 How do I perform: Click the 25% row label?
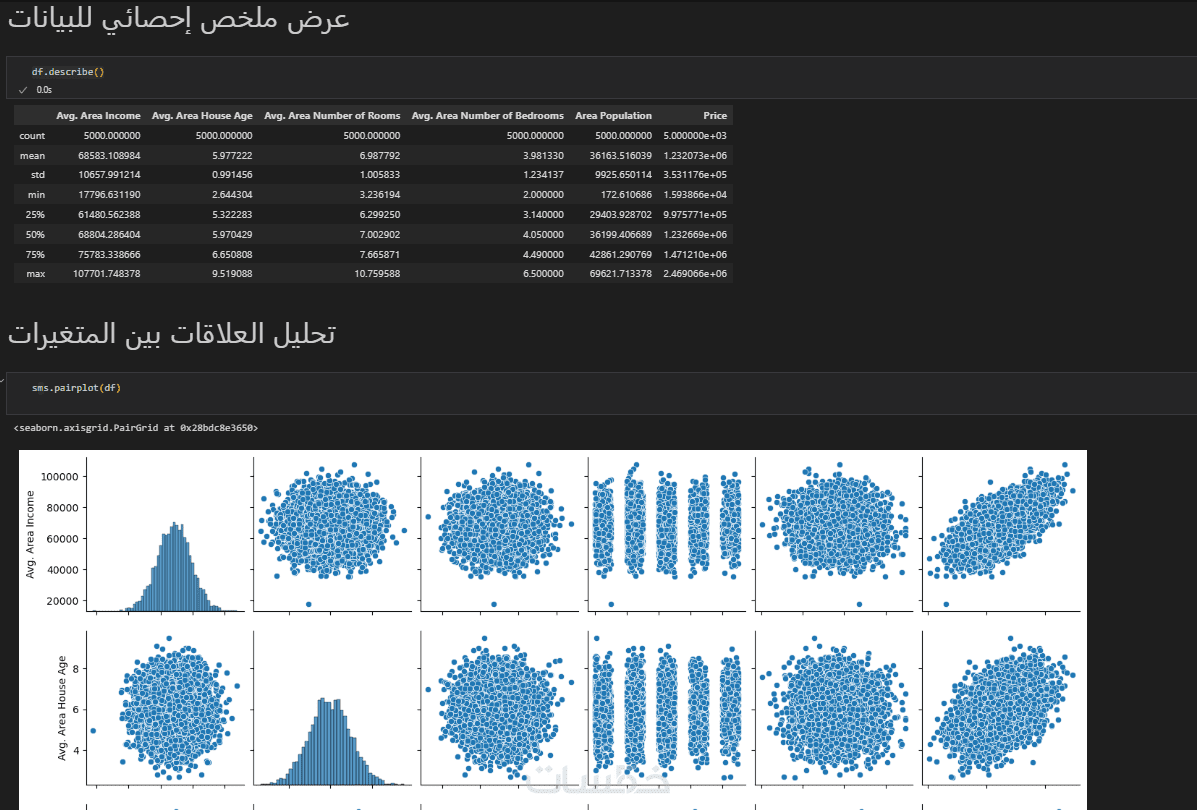35,215
